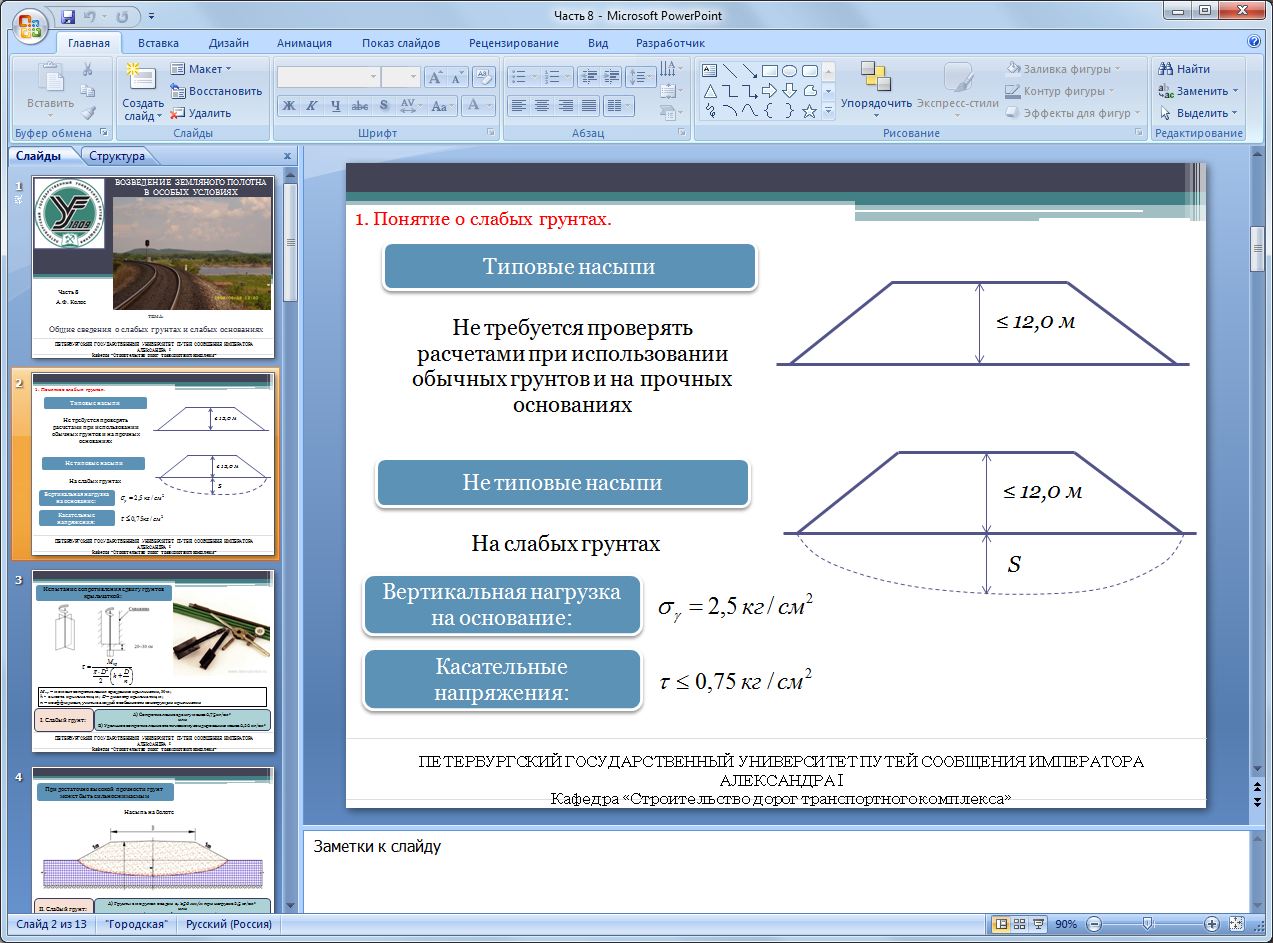Screen dimensions: 1273x943
Task: Select the Rectangle shape
Action: (x=770, y=71)
